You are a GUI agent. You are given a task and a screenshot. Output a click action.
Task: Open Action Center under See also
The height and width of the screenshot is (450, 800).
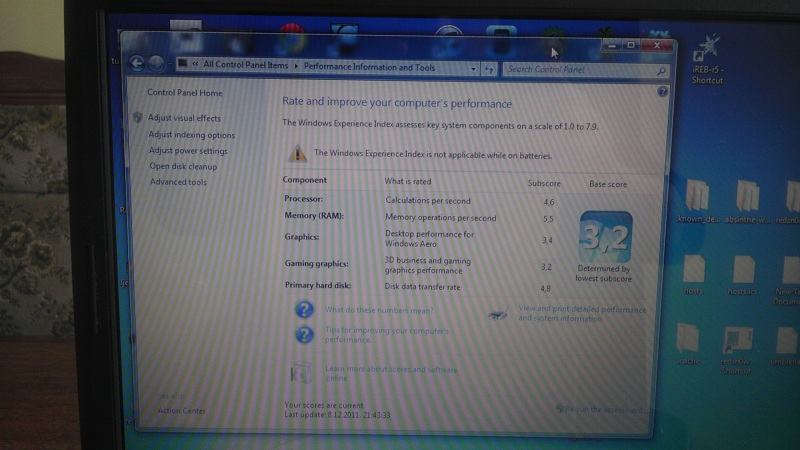(181, 411)
